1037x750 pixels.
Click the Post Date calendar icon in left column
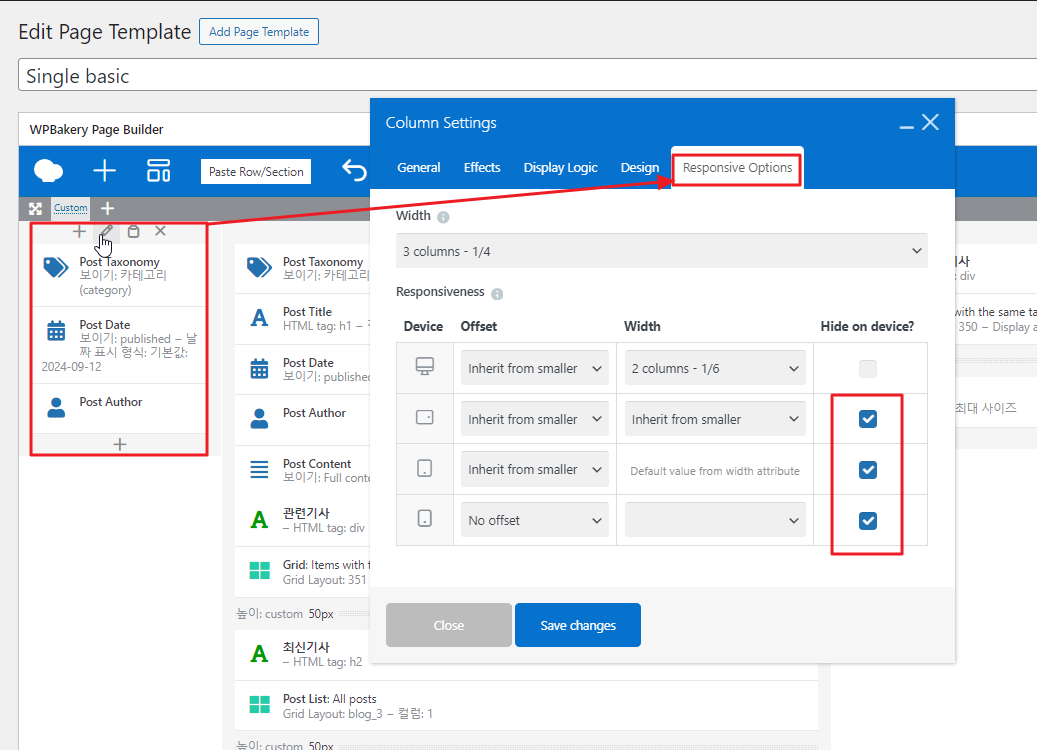(x=56, y=330)
